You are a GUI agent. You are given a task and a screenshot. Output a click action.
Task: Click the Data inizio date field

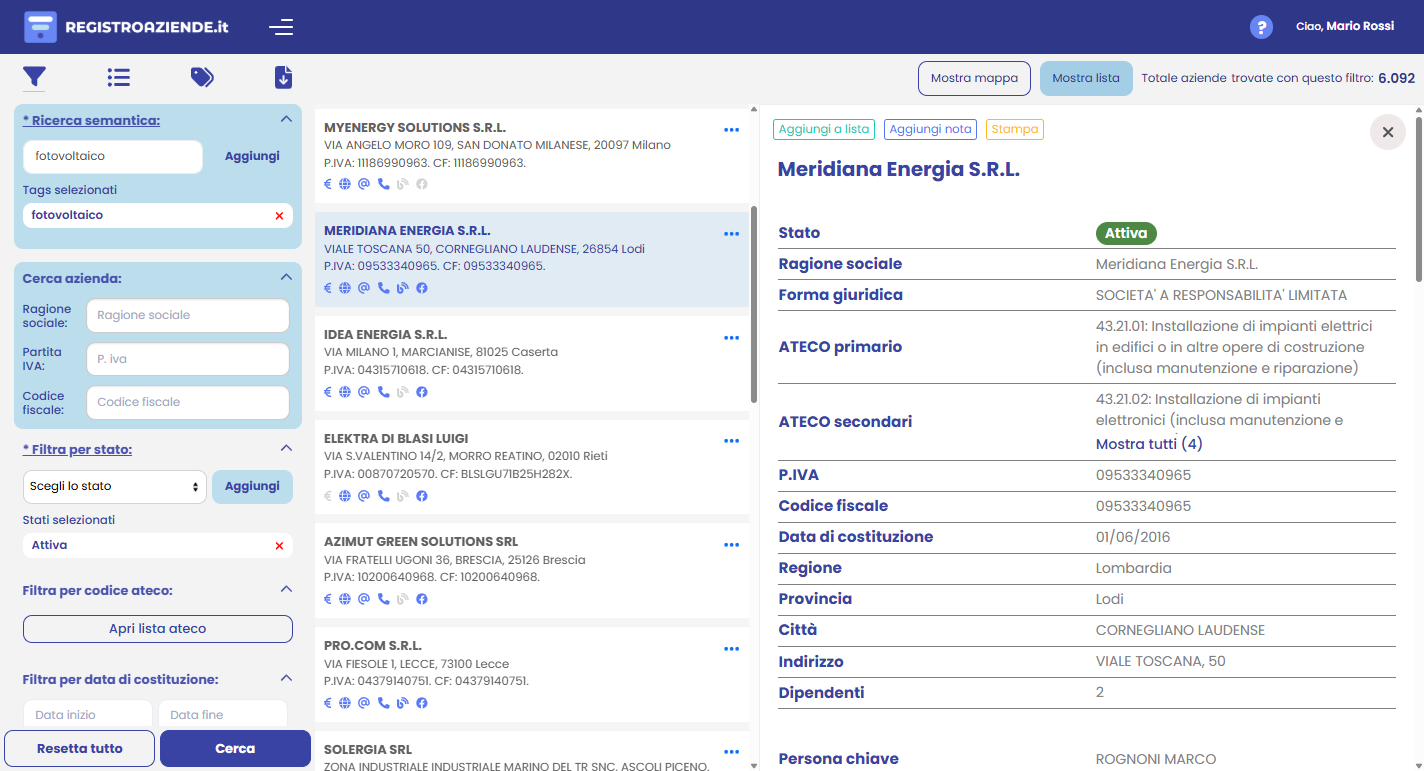point(87,714)
